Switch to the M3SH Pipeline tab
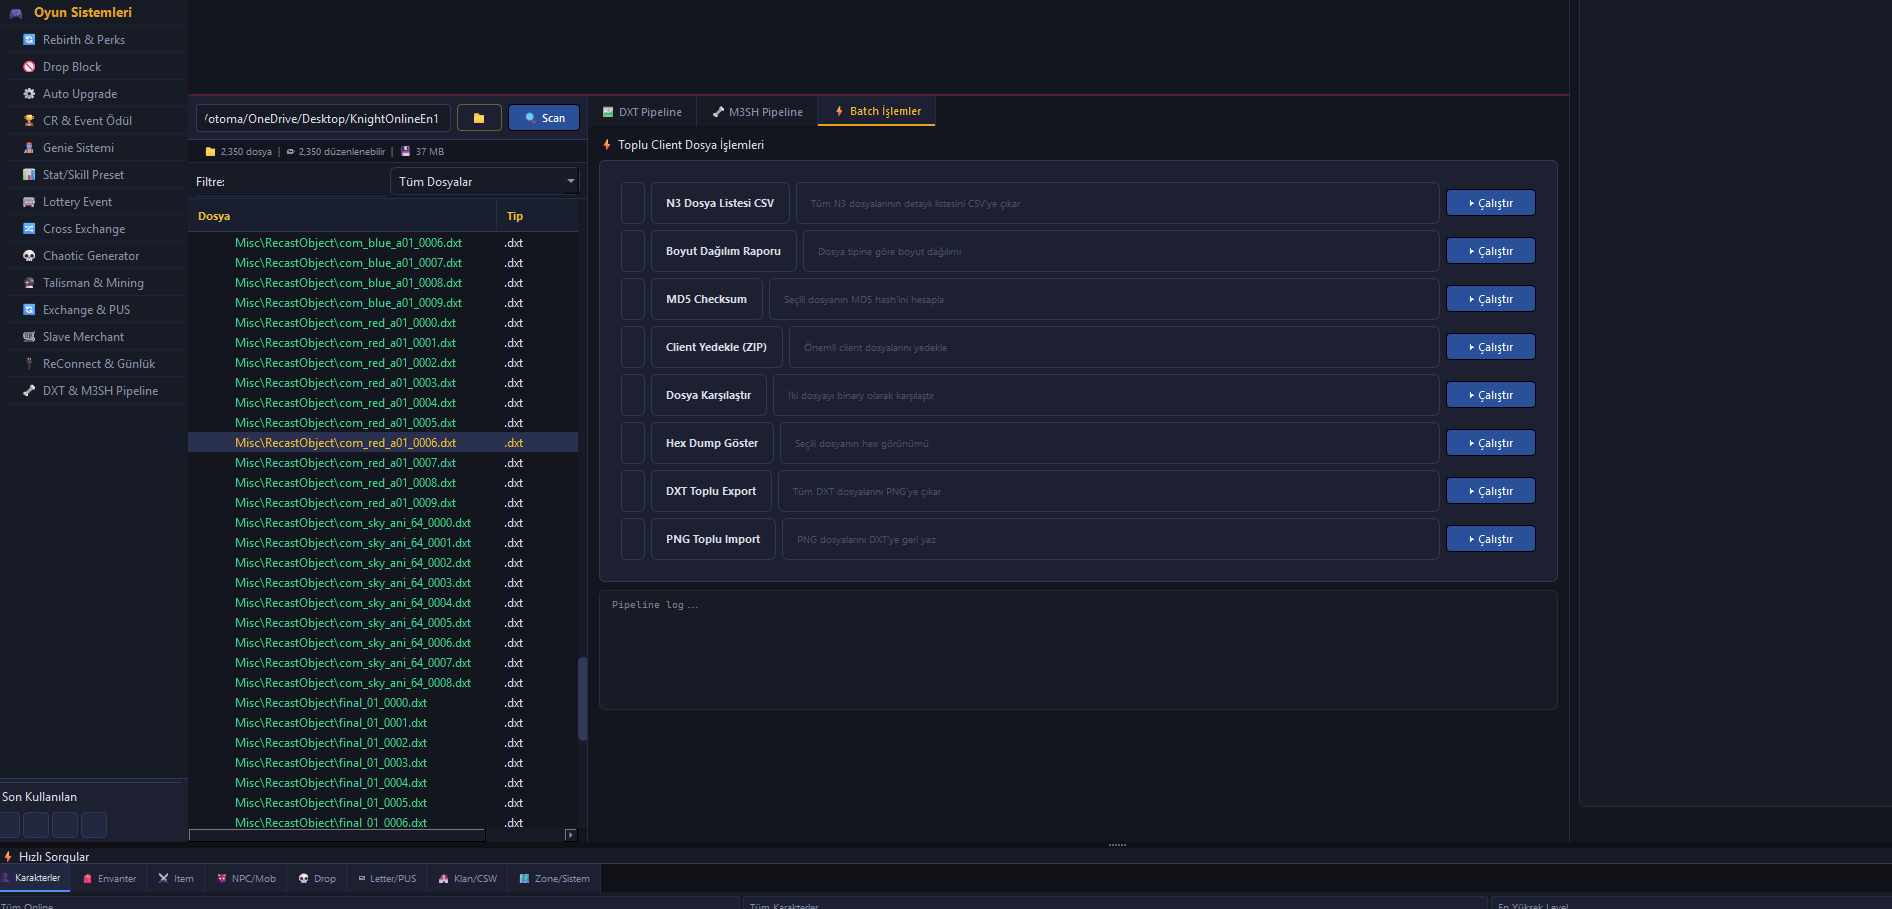 (757, 112)
